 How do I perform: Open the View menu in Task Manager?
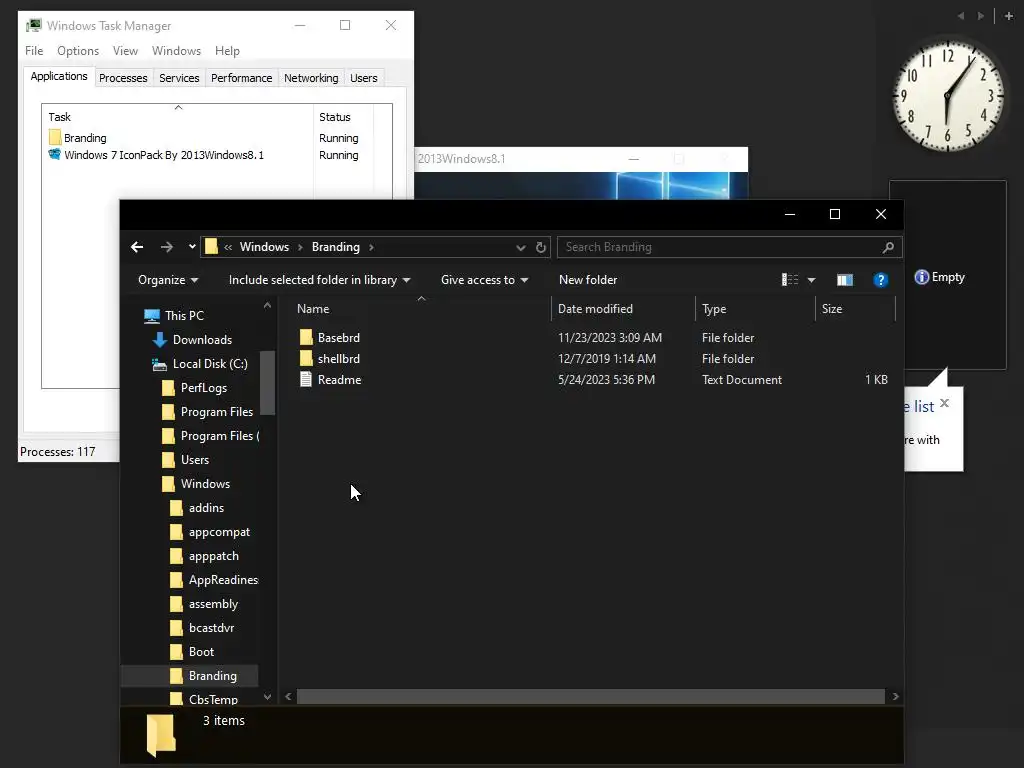[125, 51]
